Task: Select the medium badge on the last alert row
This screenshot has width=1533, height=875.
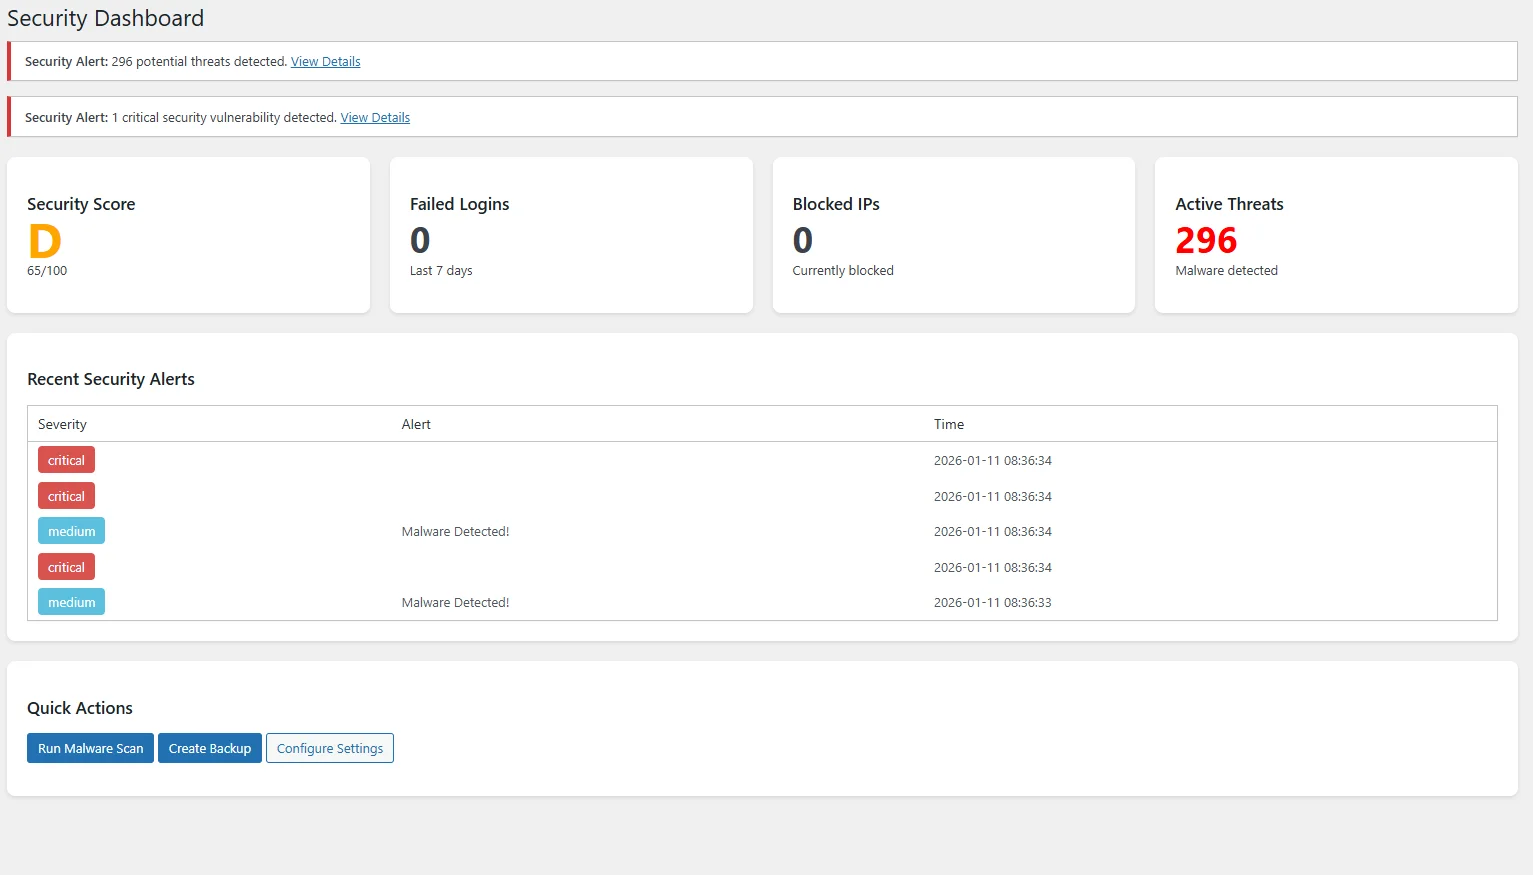Action: [71, 601]
